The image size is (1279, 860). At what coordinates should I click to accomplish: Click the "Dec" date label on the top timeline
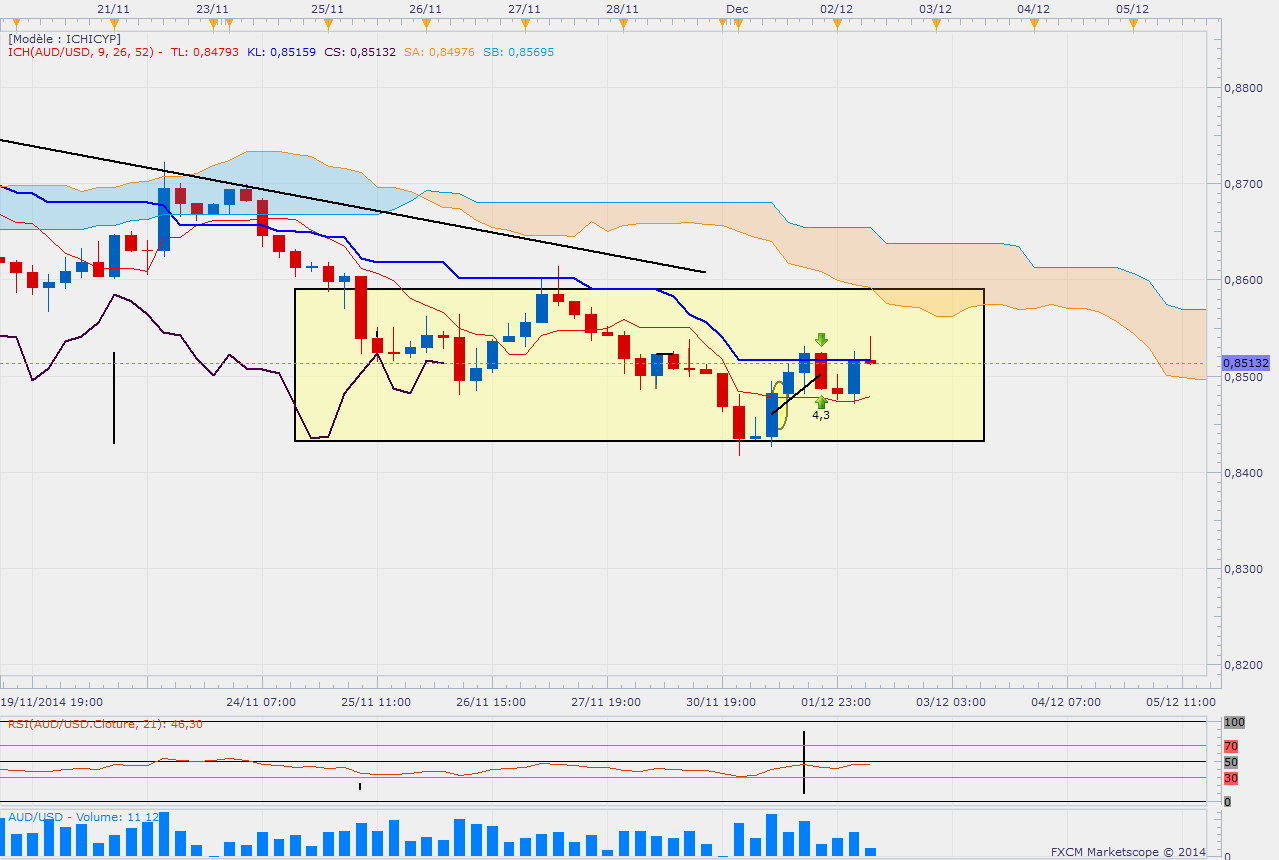pos(737,9)
